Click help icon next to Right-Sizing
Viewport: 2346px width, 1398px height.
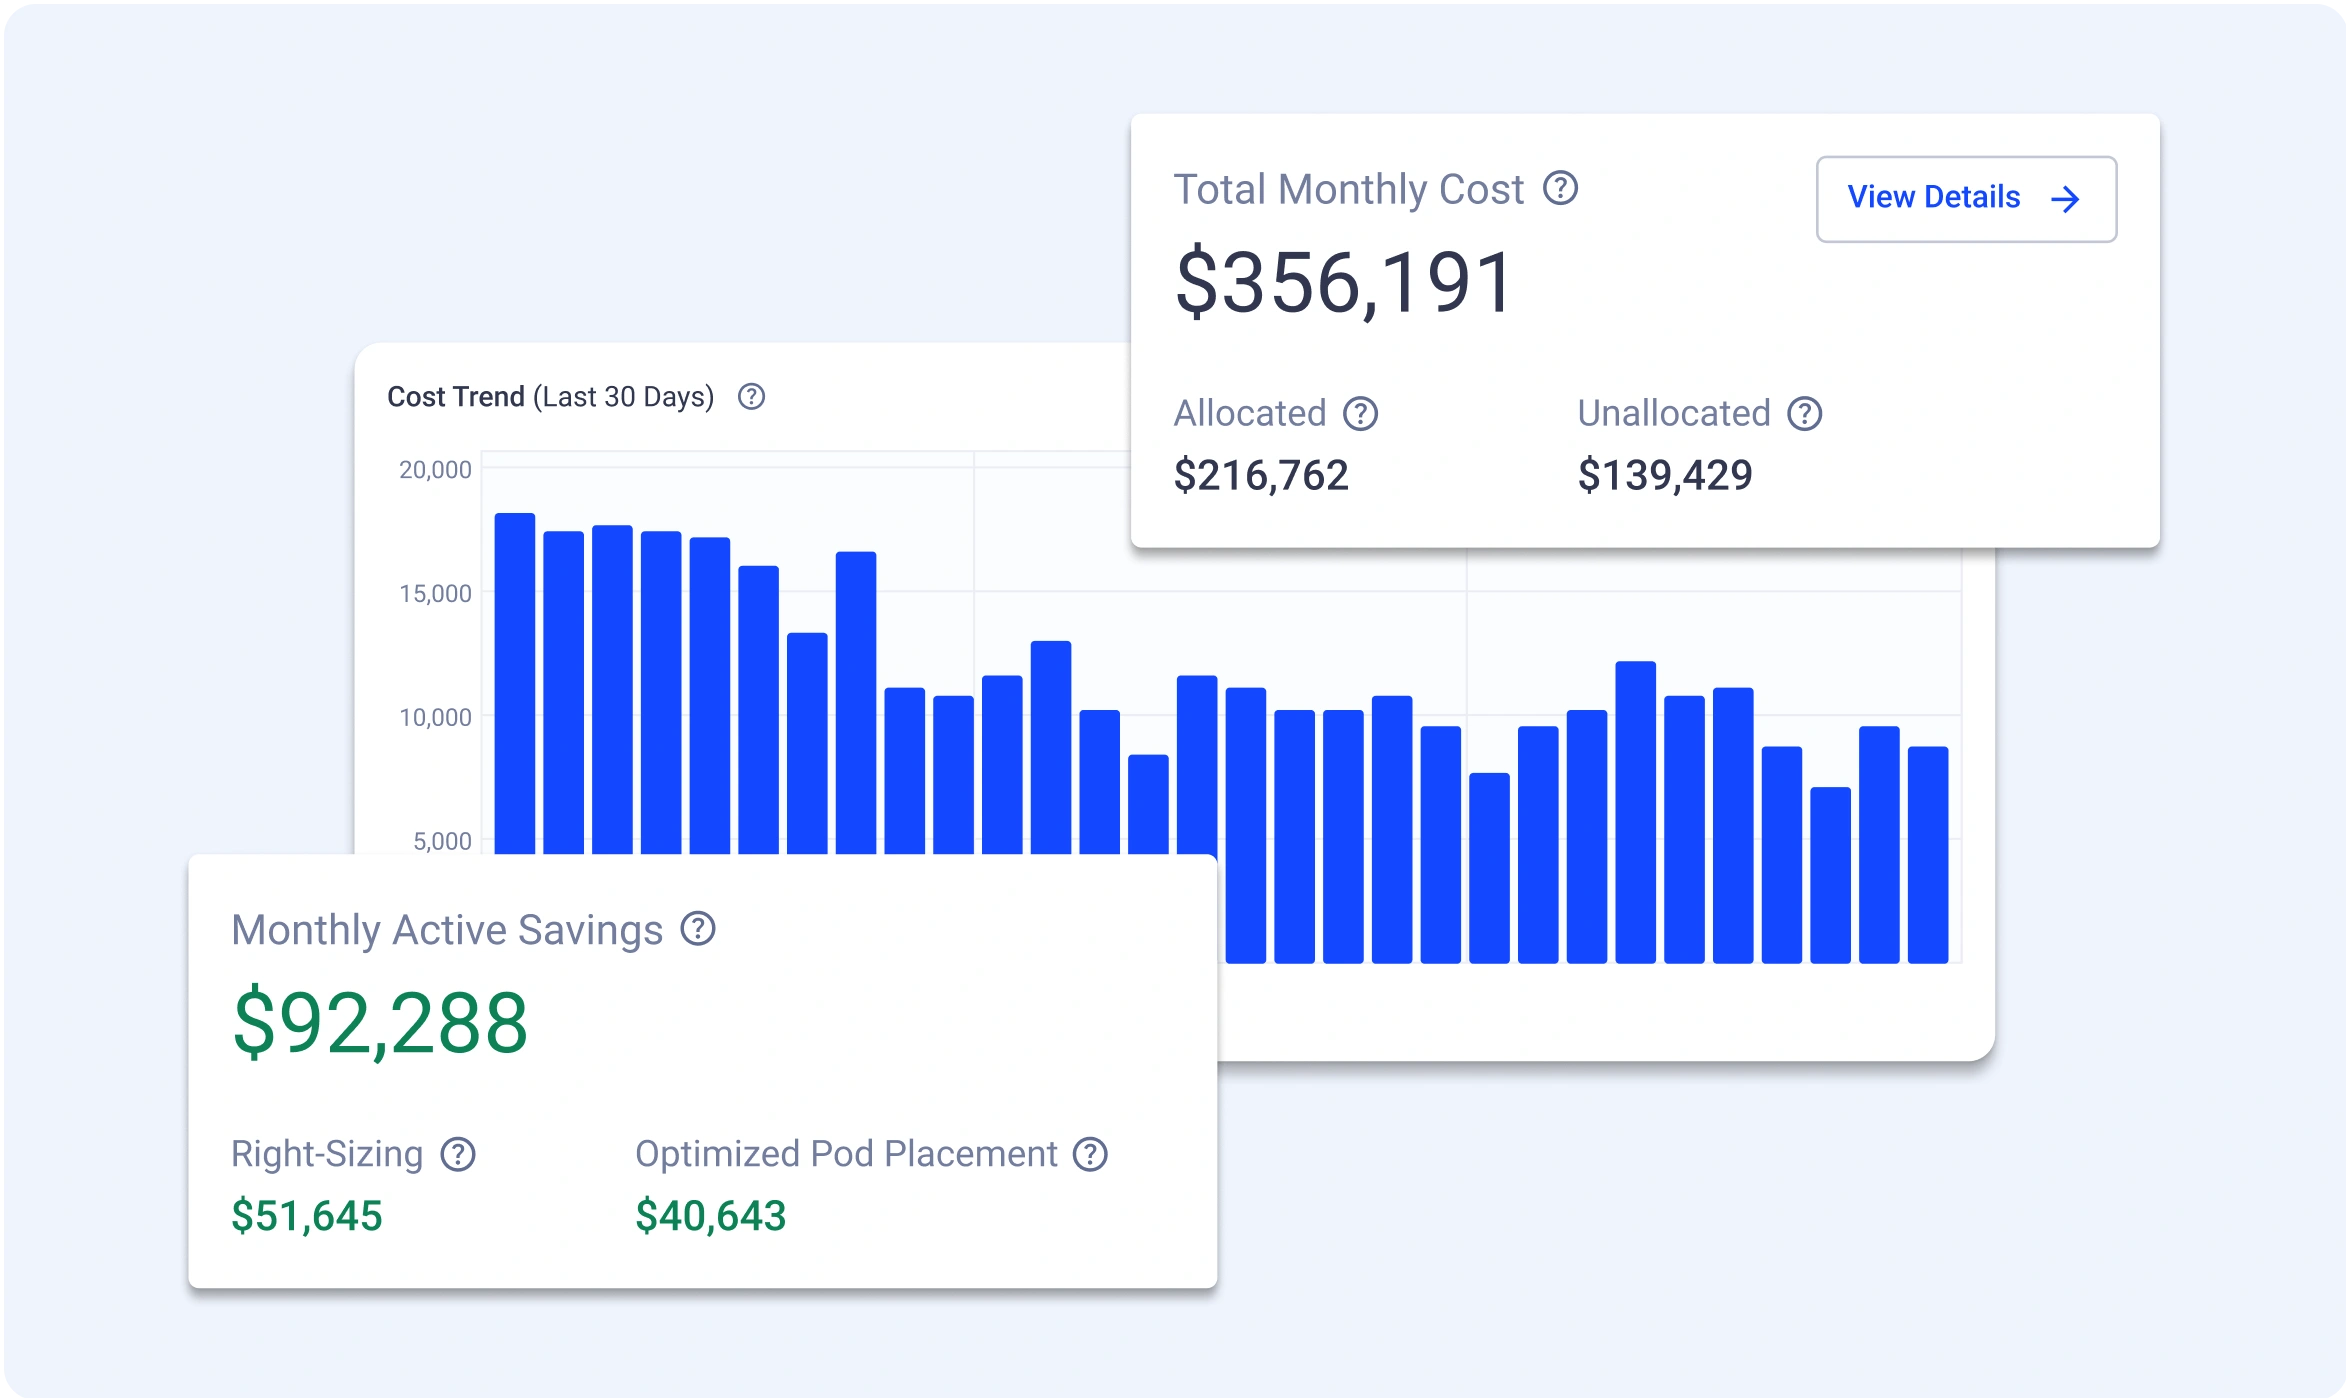click(458, 1154)
